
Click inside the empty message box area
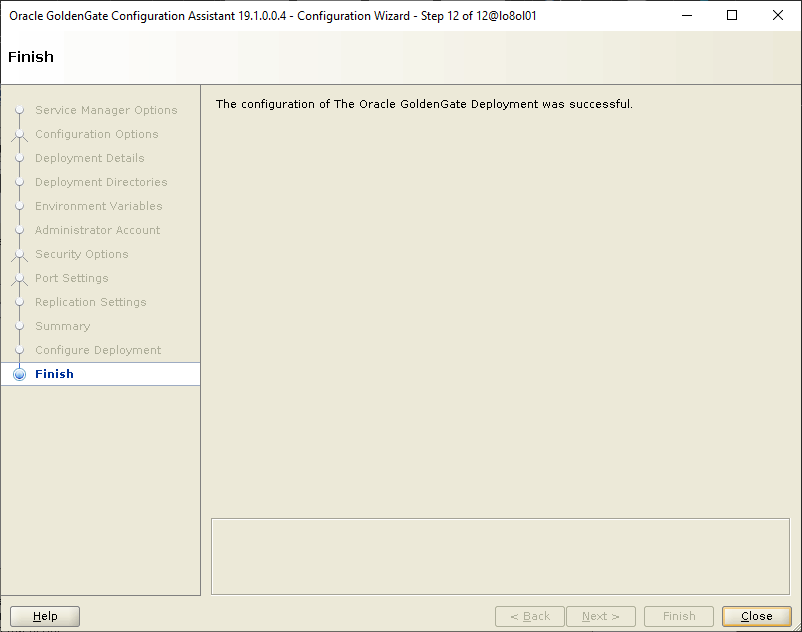500,556
